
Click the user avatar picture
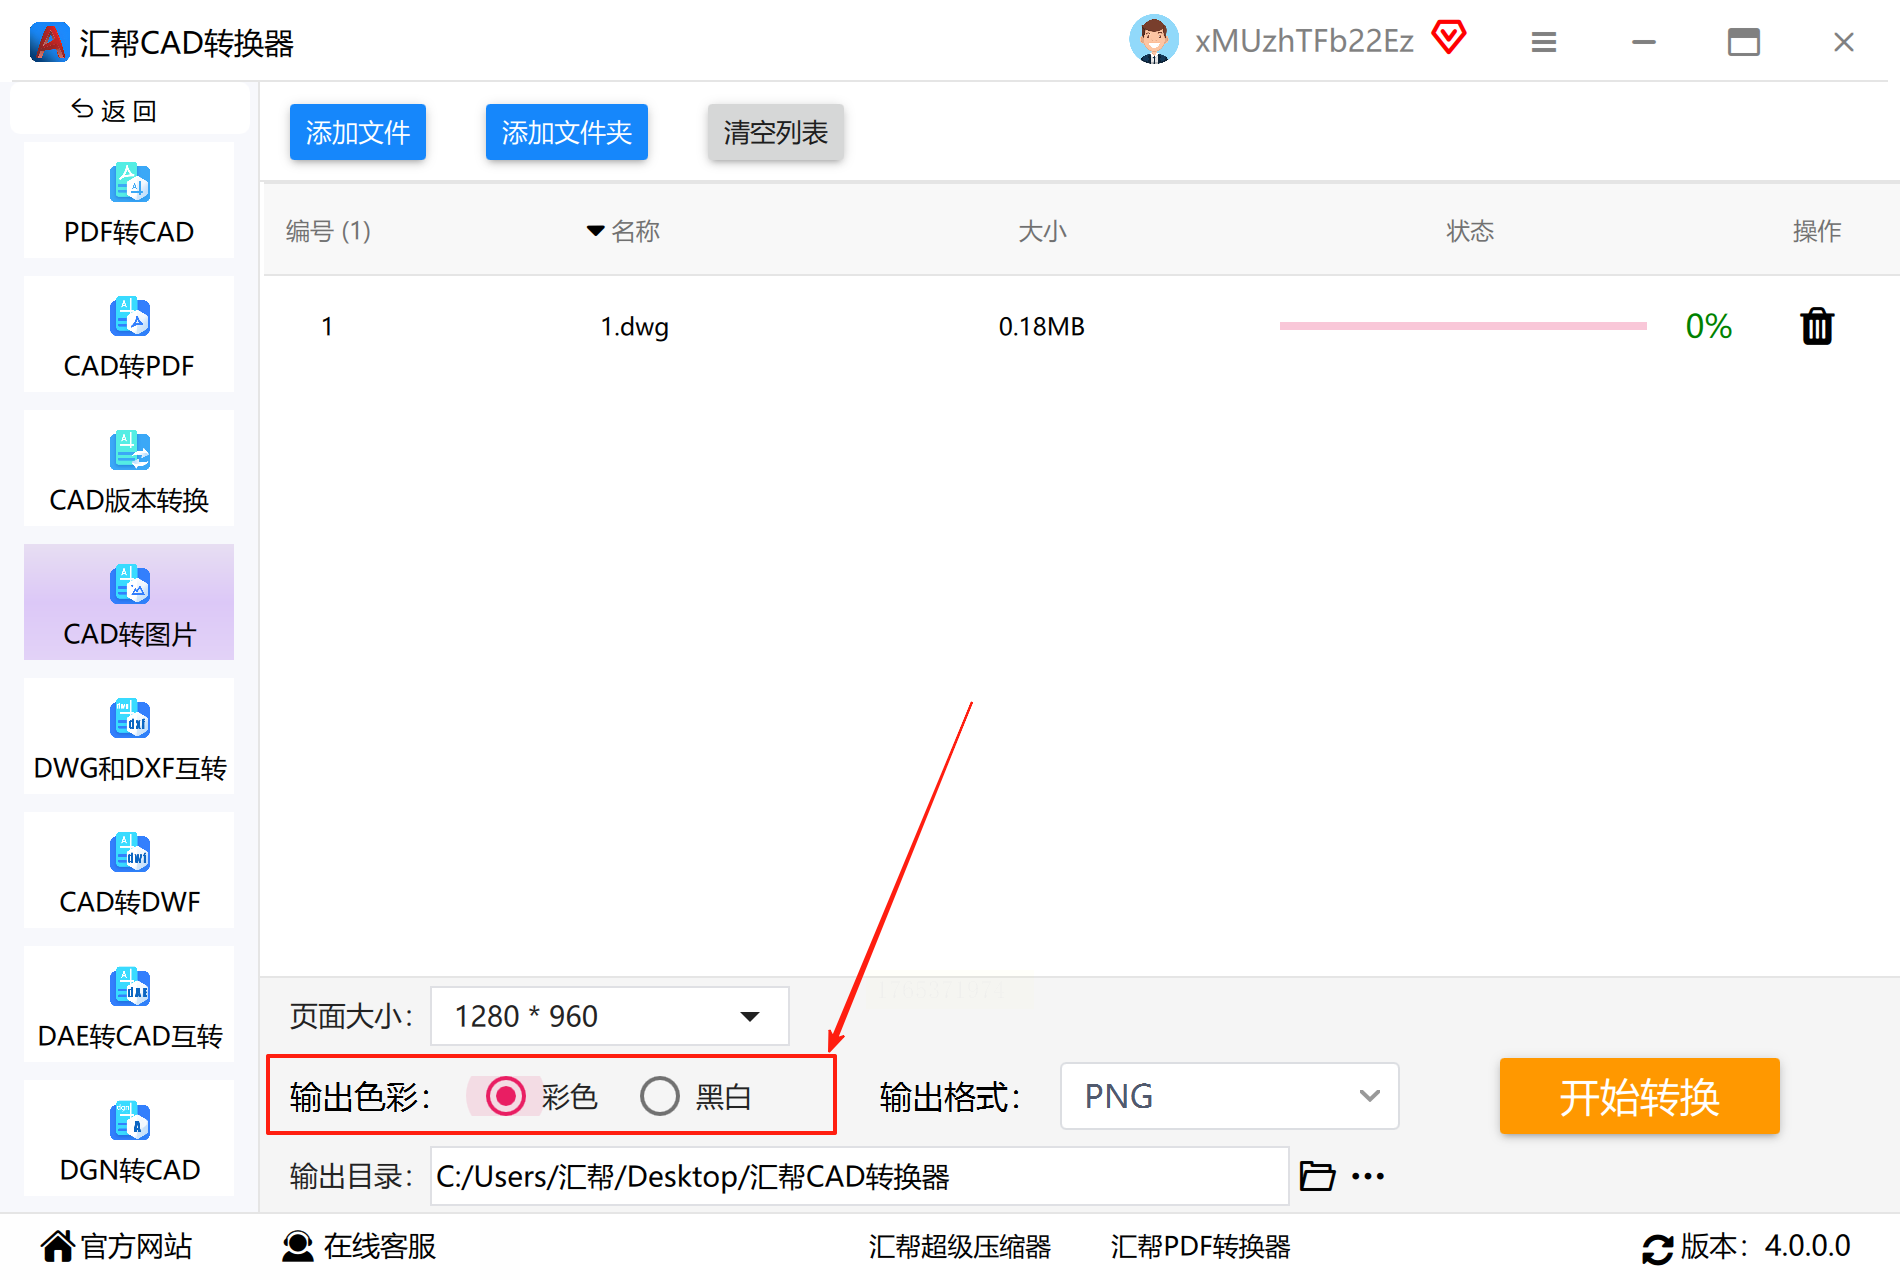click(1154, 40)
